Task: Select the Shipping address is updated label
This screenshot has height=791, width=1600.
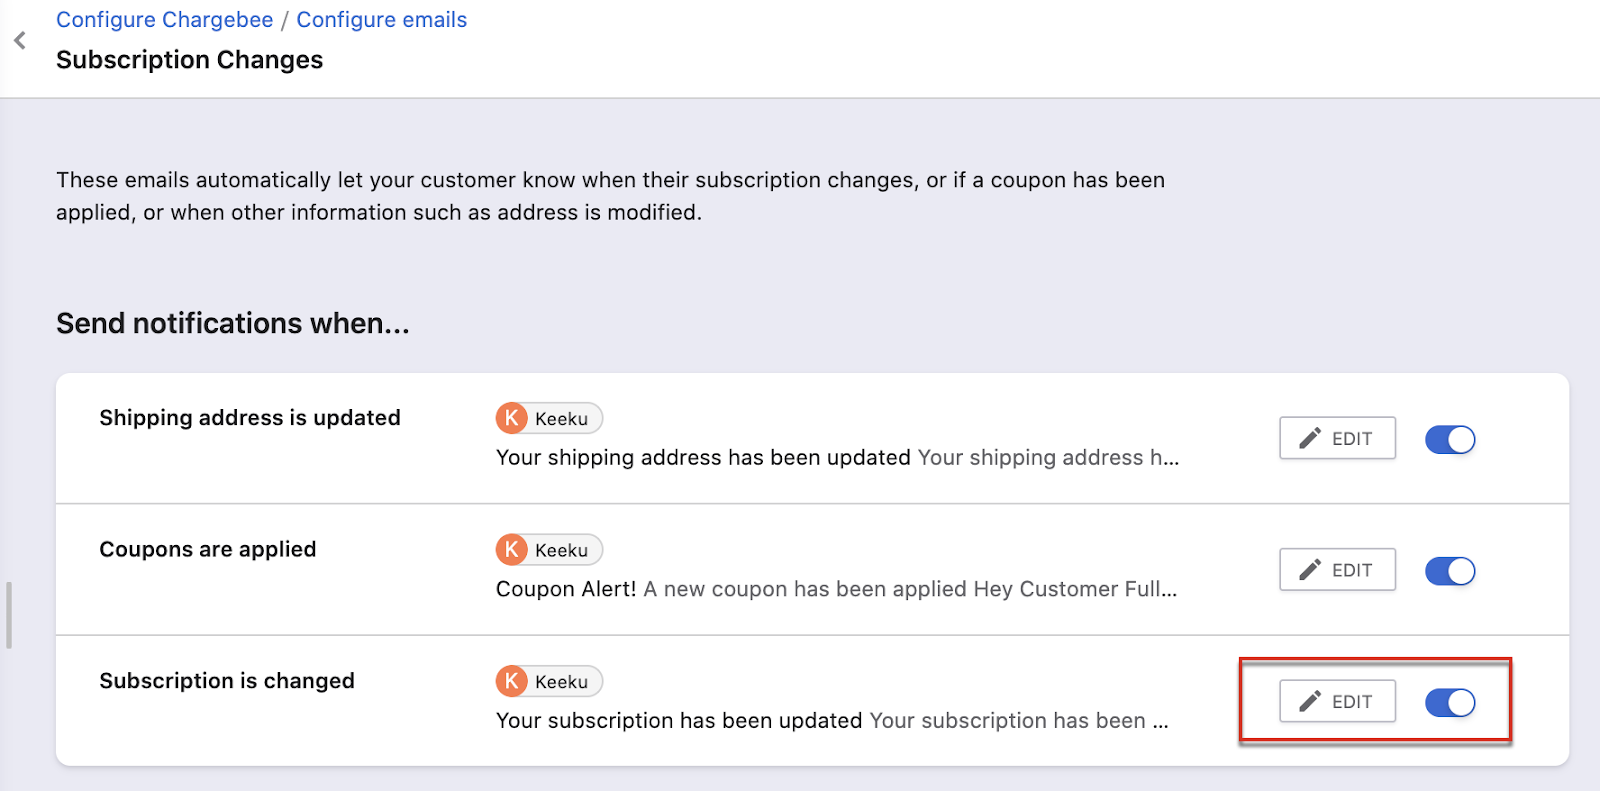Action: 249,418
